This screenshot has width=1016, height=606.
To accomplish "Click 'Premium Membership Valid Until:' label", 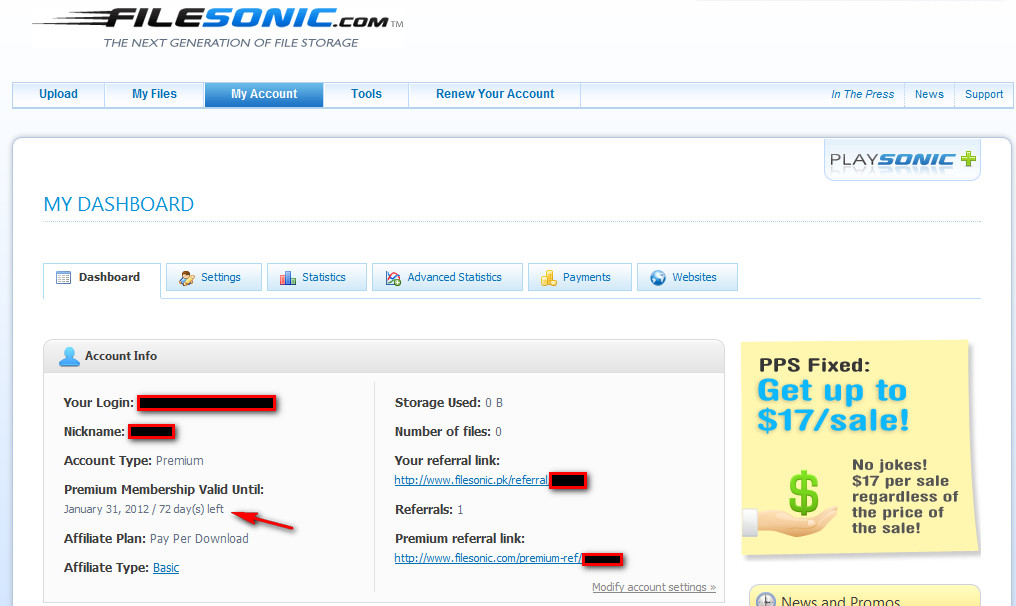I will pos(164,490).
